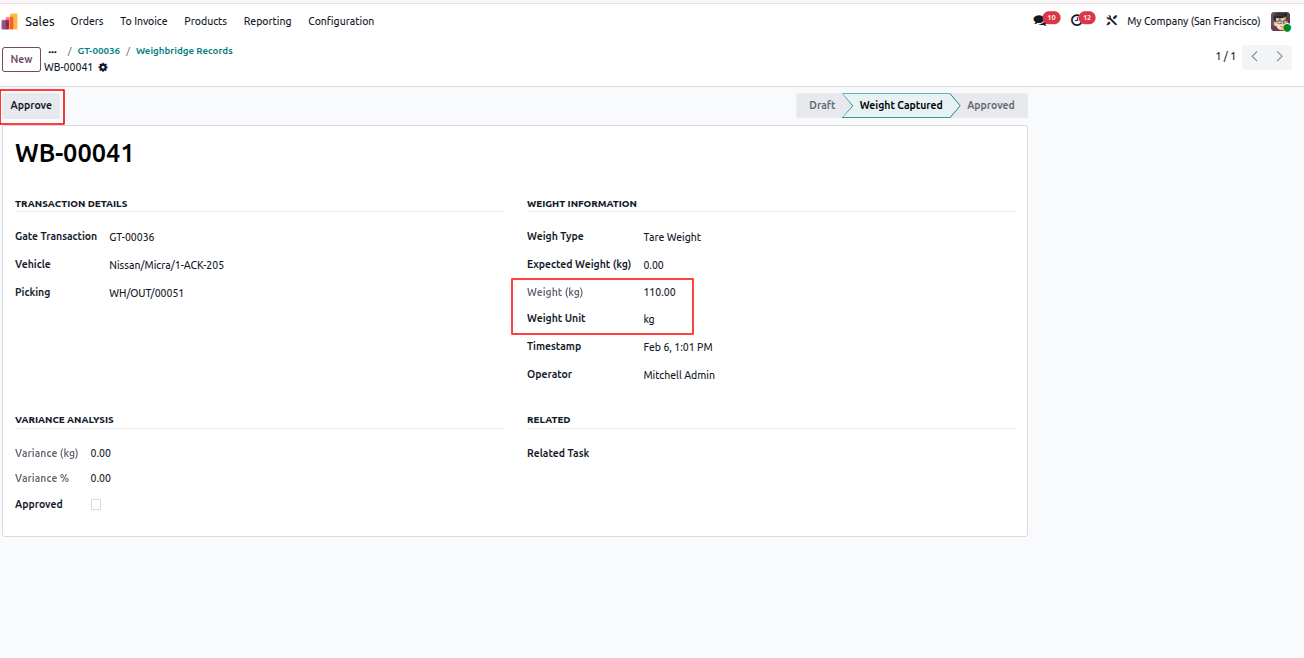1304x658 pixels.
Task: Open the Reporting menu
Action: [x=268, y=21]
